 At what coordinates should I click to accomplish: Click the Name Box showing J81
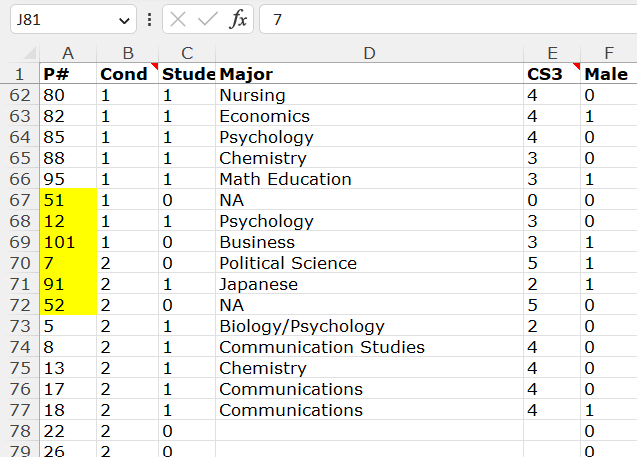58,20
